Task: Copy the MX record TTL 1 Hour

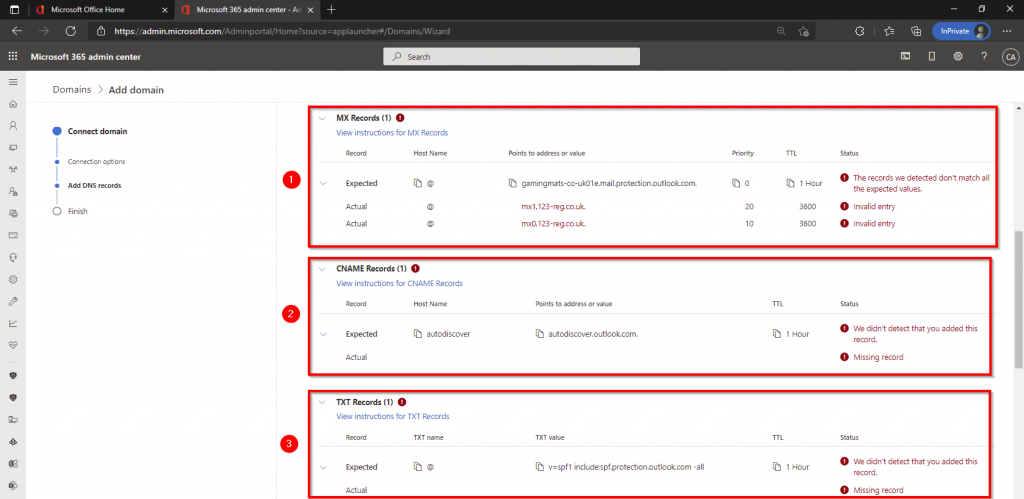Action: coord(790,184)
